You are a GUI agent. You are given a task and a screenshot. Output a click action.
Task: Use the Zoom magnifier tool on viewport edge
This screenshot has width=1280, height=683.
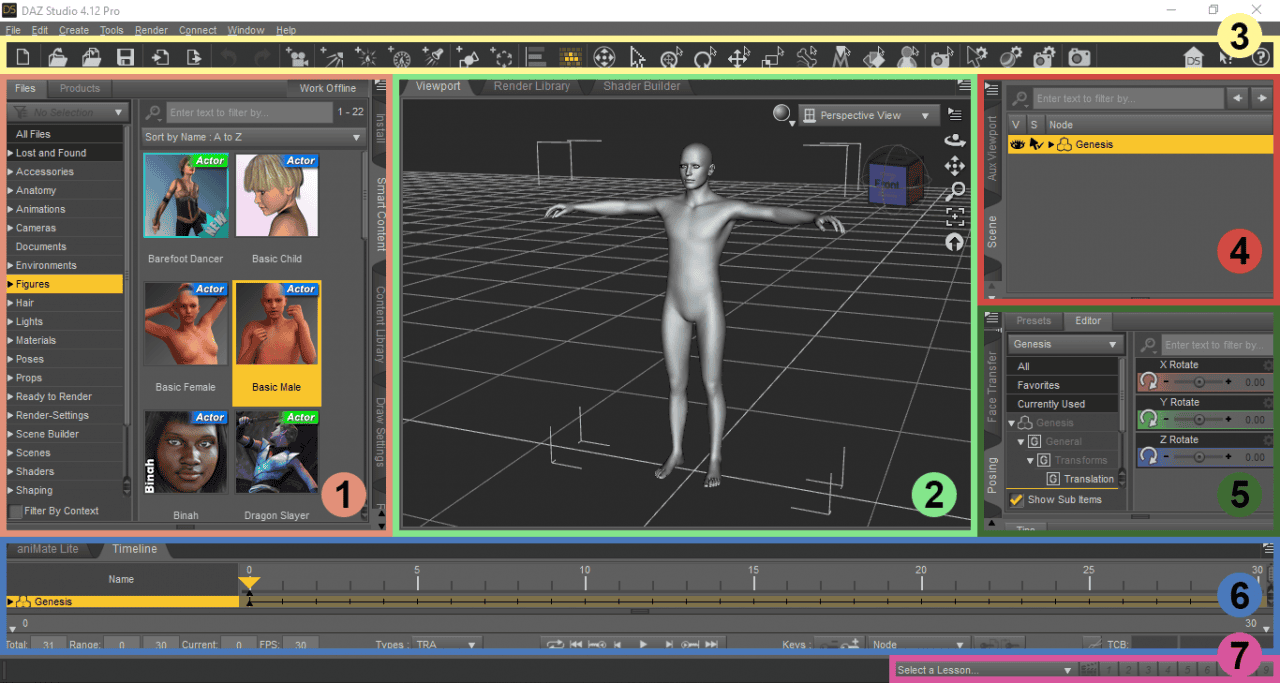pyautogui.click(x=955, y=190)
